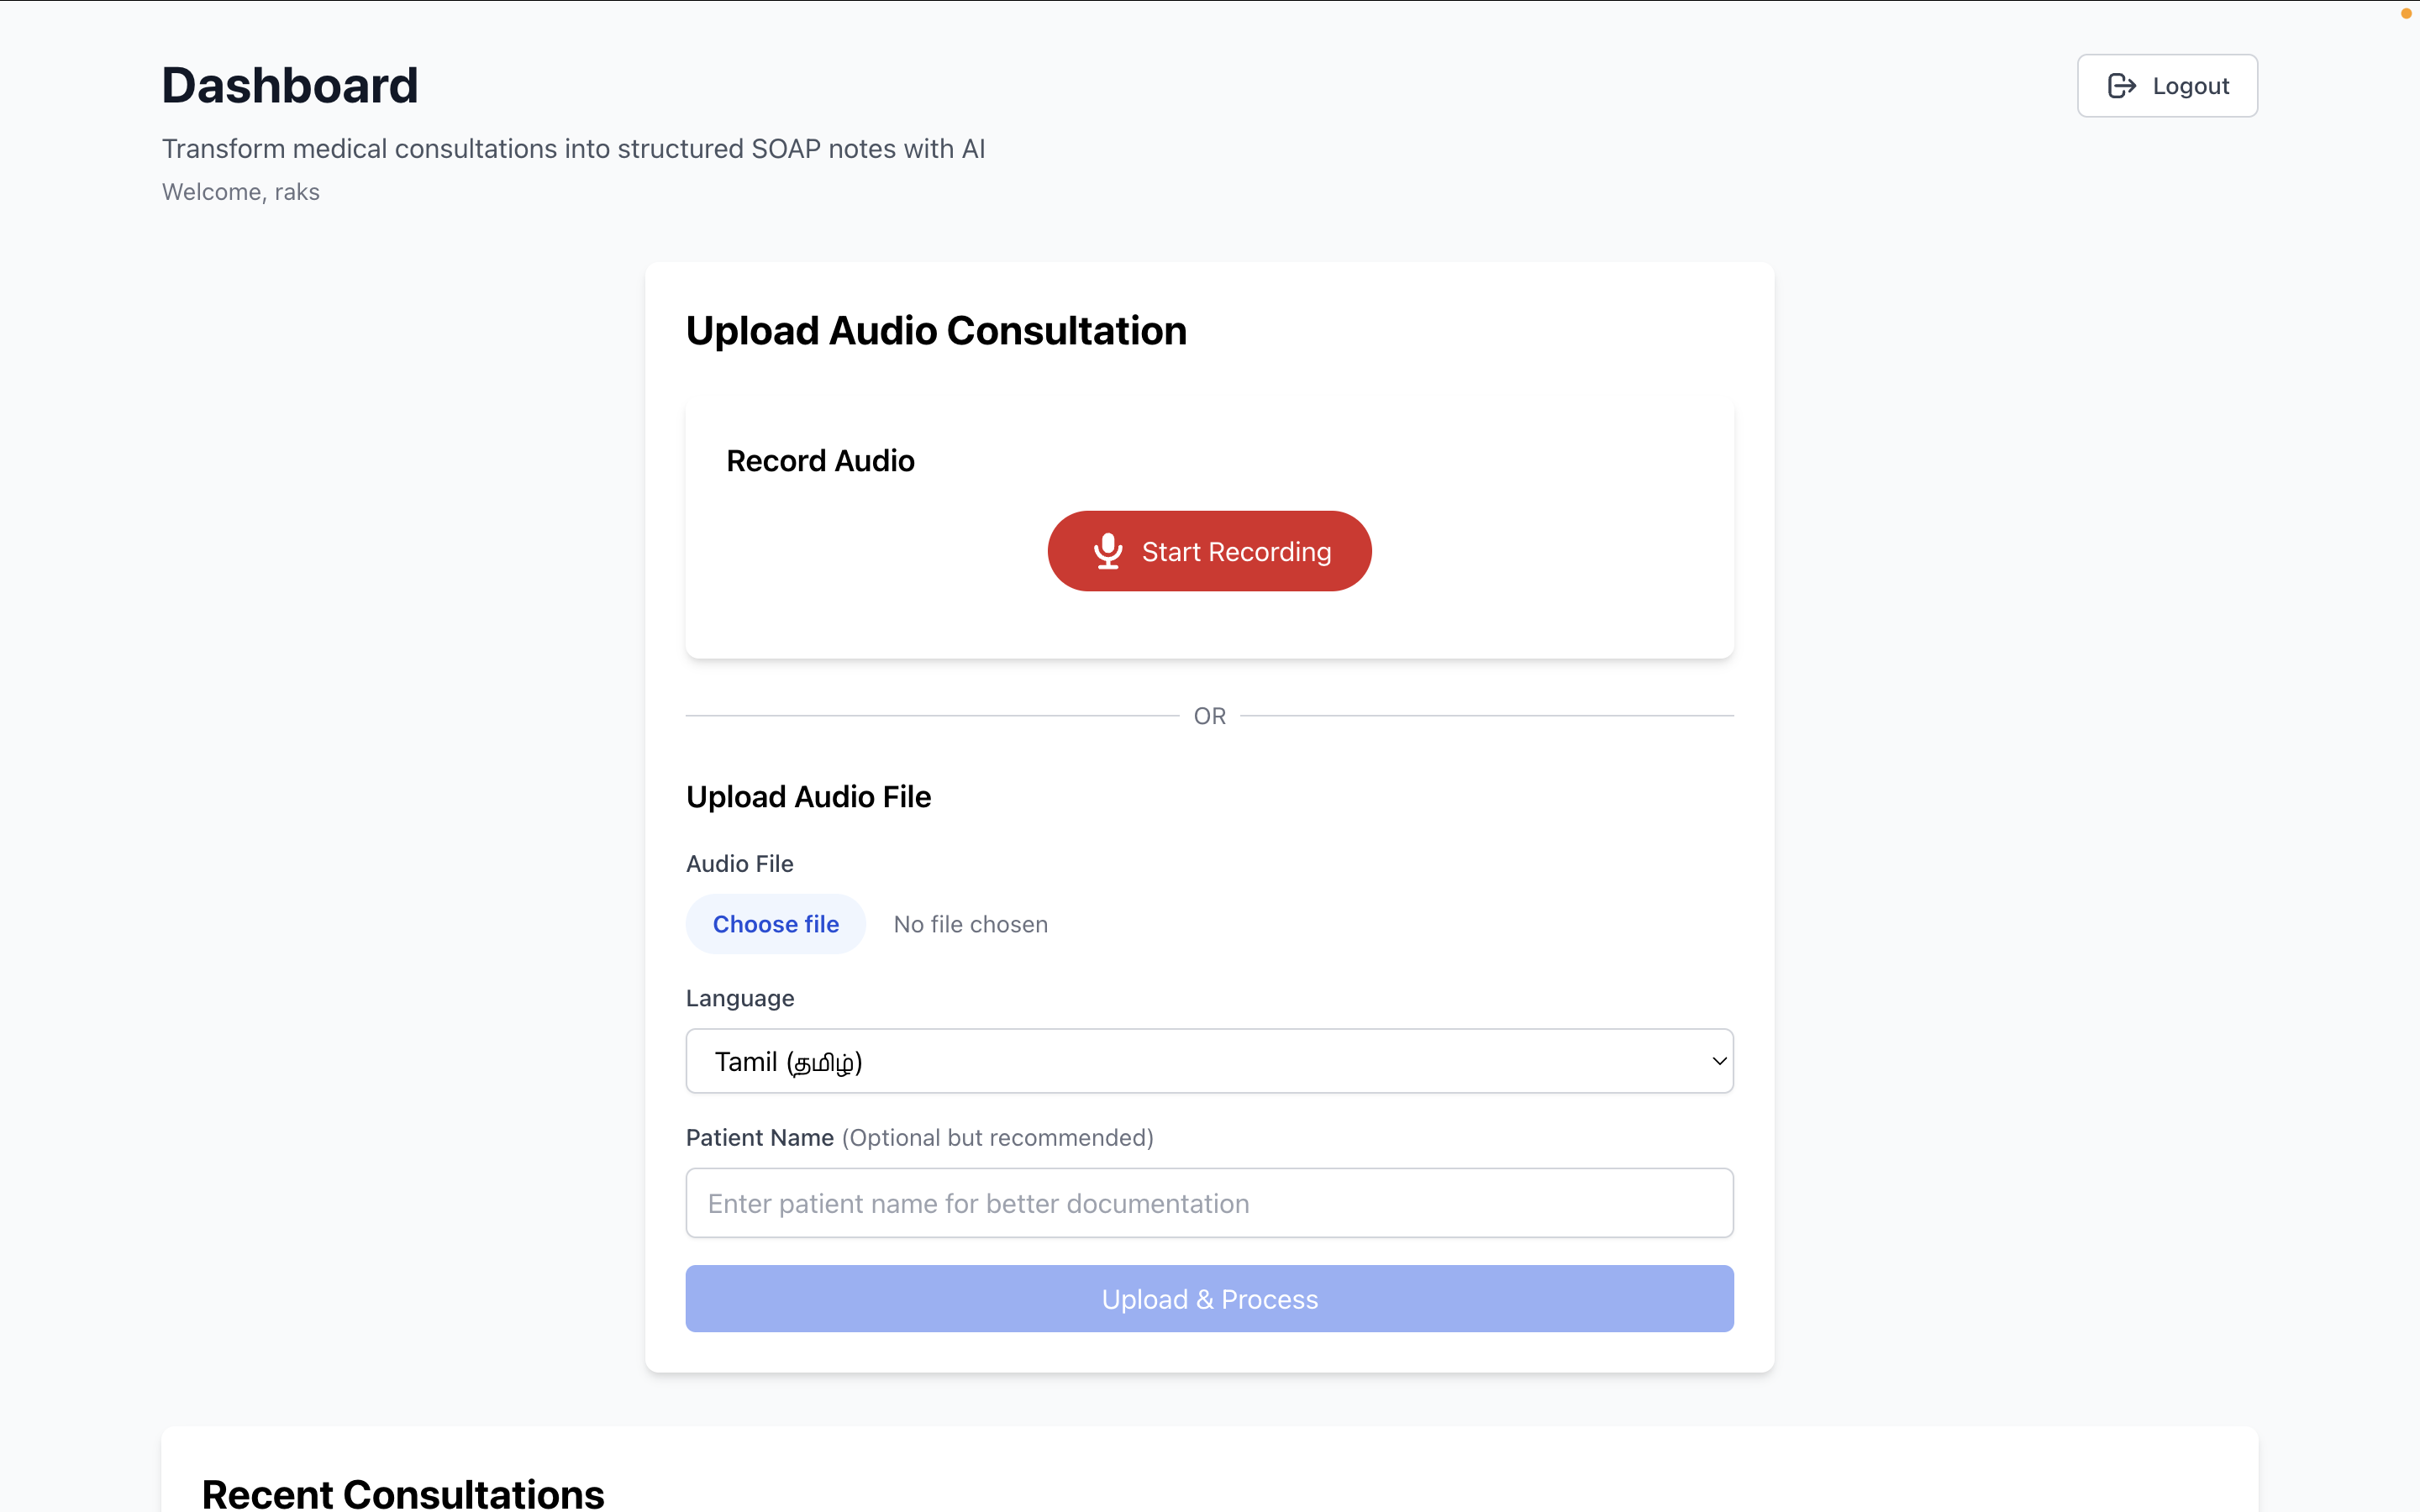Image resolution: width=2420 pixels, height=1512 pixels.
Task: Click the logout arrow icon
Action: (x=2121, y=86)
